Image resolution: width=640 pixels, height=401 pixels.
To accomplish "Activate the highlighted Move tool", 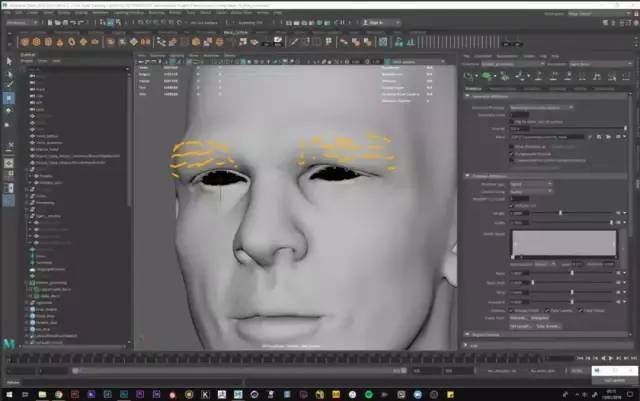I will (x=9, y=98).
